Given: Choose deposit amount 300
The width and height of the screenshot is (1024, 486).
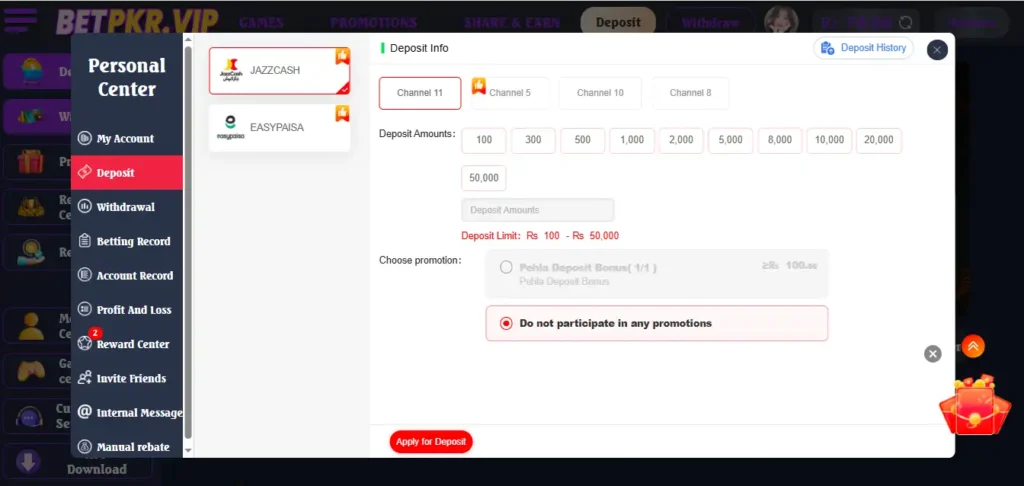Looking at the screenshot, I should click(x=533, y=140).
